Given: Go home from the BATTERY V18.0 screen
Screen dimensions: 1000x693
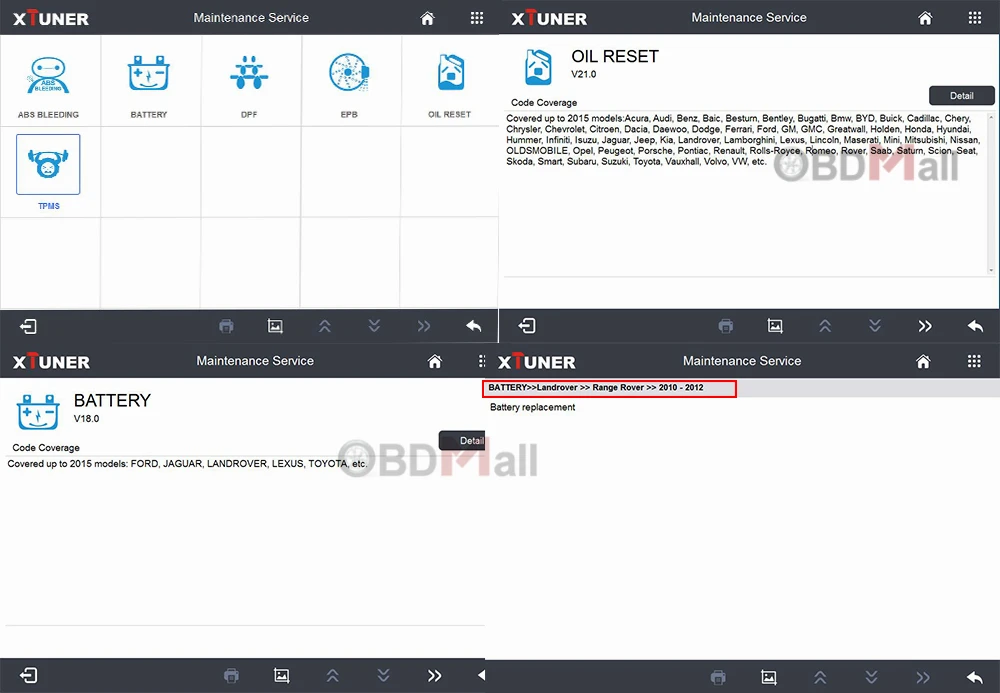Looking at the screenshot, I should pos(434,362).
